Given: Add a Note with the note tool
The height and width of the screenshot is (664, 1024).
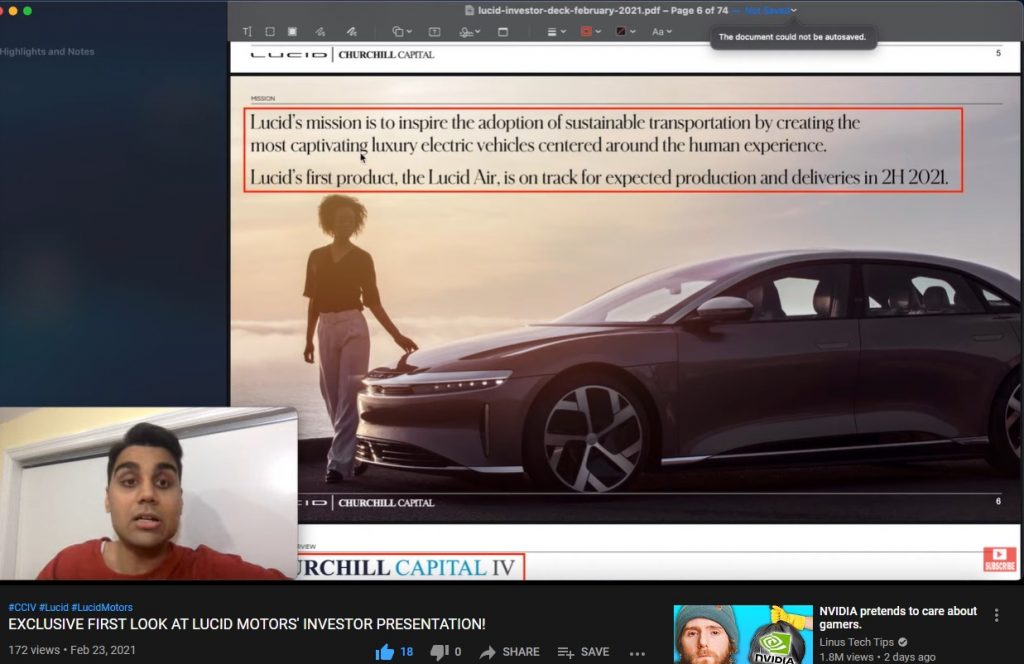Looking at the screenshot, I should coord(503,31).
